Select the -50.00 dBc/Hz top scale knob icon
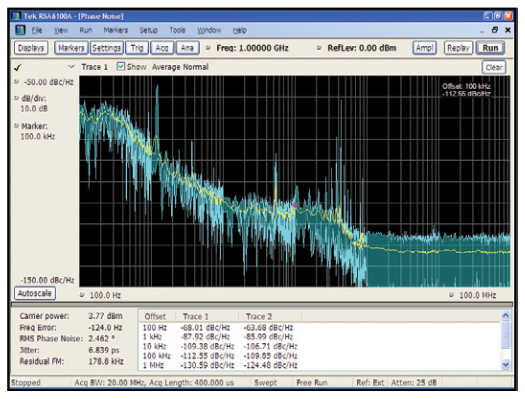525x399 pixels. [16, 81]
